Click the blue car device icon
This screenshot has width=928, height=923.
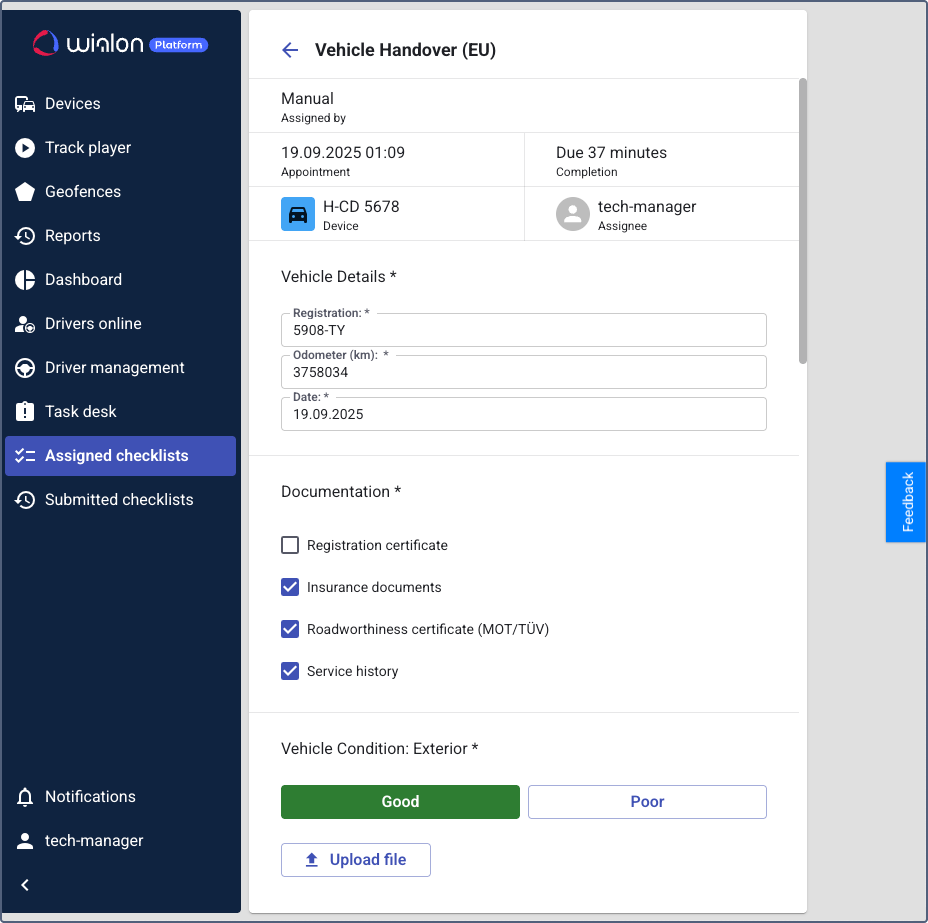pos(298,214)
